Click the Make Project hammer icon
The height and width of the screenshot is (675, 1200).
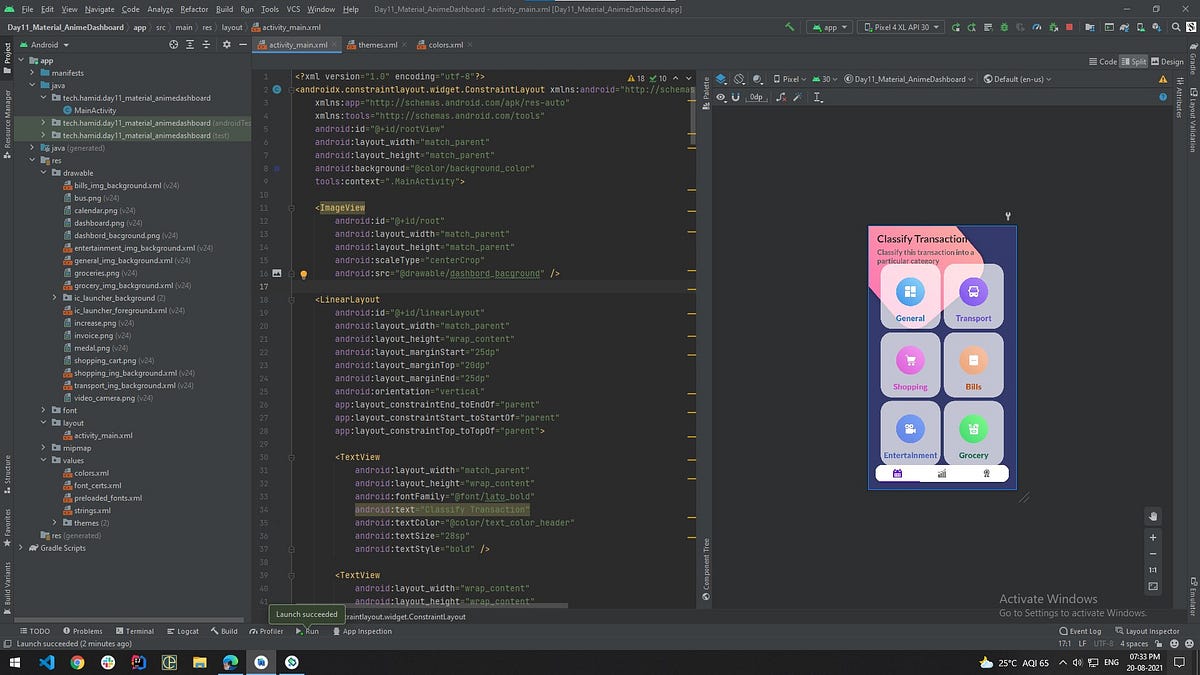pyautogui.click(x=790, y=27)
